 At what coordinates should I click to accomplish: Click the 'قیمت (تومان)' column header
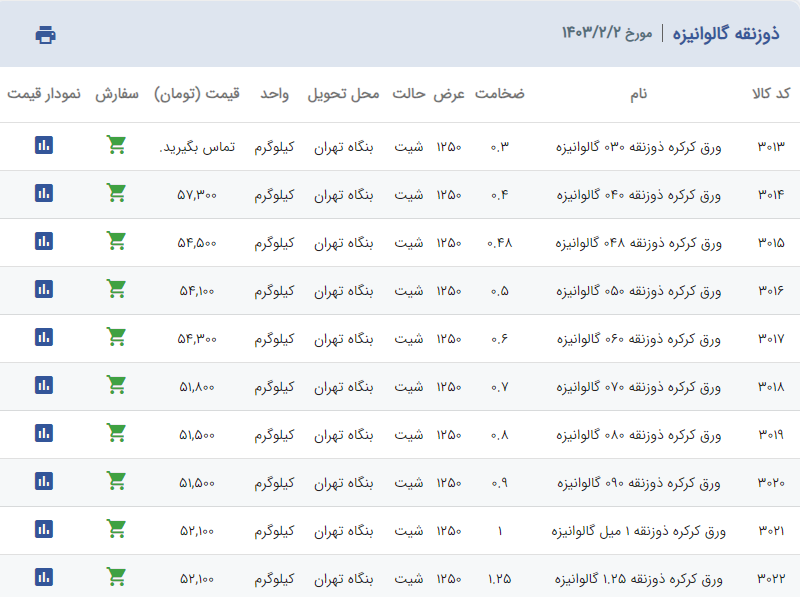coord(197,95)
